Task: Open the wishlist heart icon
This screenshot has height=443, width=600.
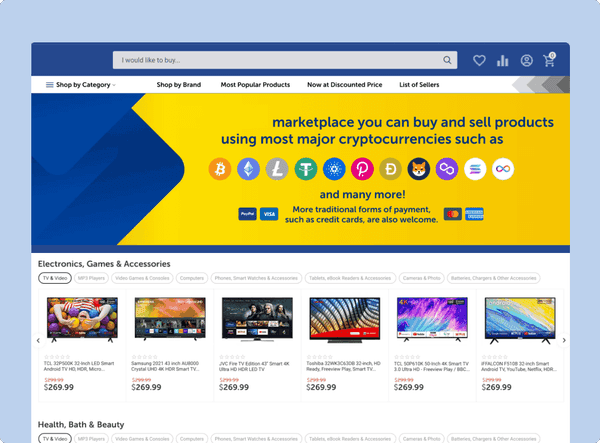Action: coord(479,61)
